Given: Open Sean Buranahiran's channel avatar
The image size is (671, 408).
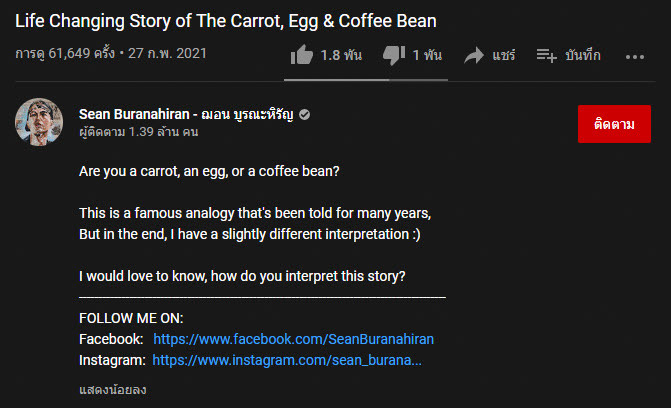Looking at the screenshot, I should point(40,122).
